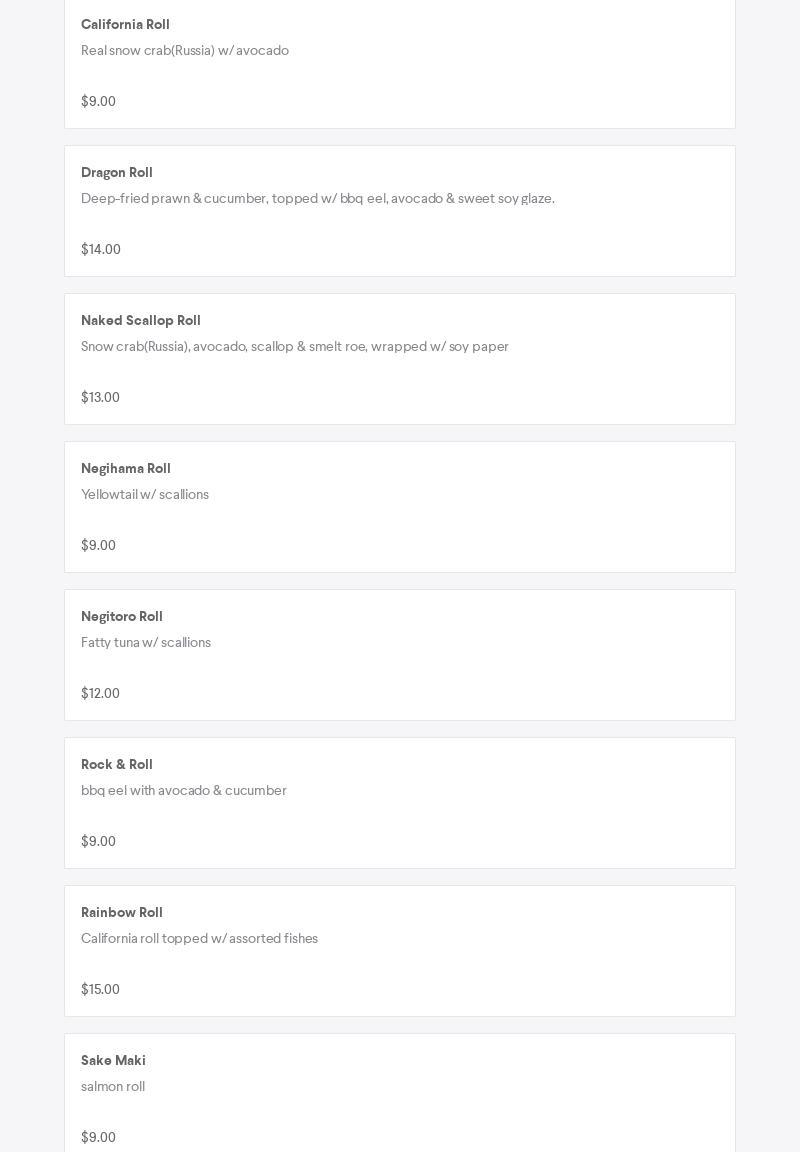800x1152 pixels.
Task: Click the Negitoro Roll $12.00 price
Action: 100,694
